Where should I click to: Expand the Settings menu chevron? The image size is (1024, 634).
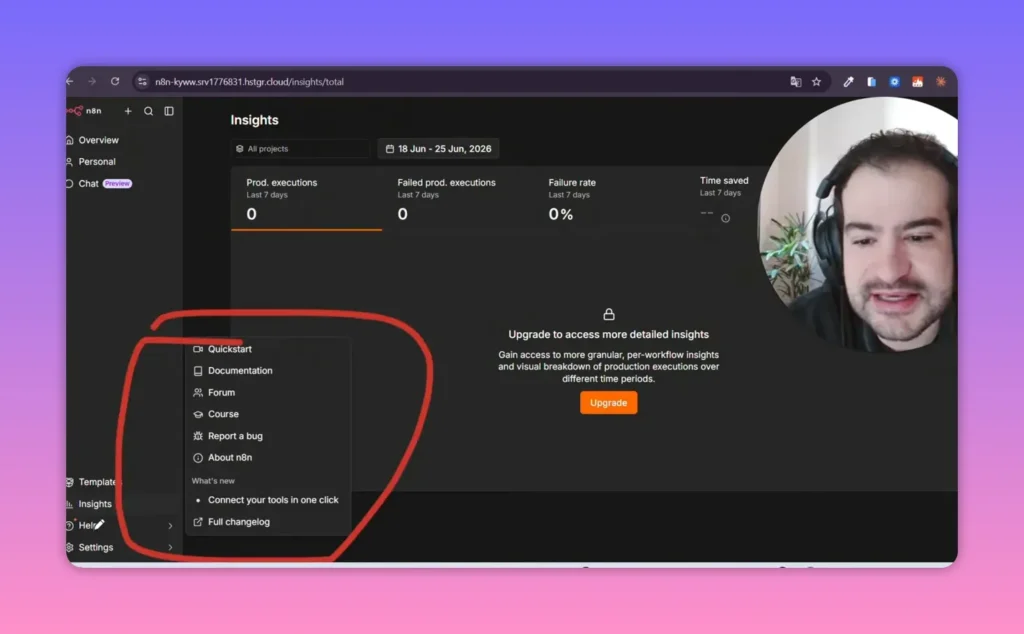tap(170, 547)
